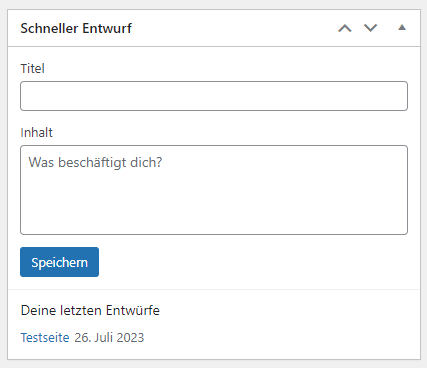Click lower area of Inhalt textarea
Image resolution: width=427 pixels, height=368 pixels.
214,213
